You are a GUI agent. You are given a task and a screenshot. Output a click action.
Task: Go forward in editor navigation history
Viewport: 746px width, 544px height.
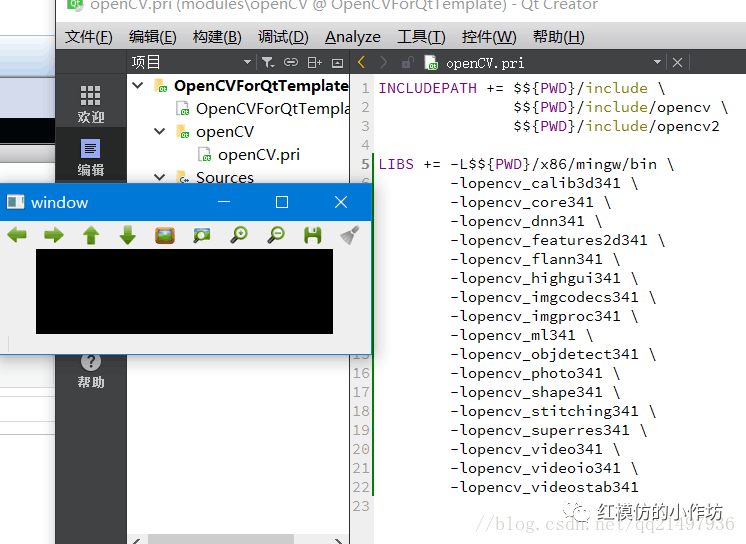pyautogui.click(x=383, y=62)
